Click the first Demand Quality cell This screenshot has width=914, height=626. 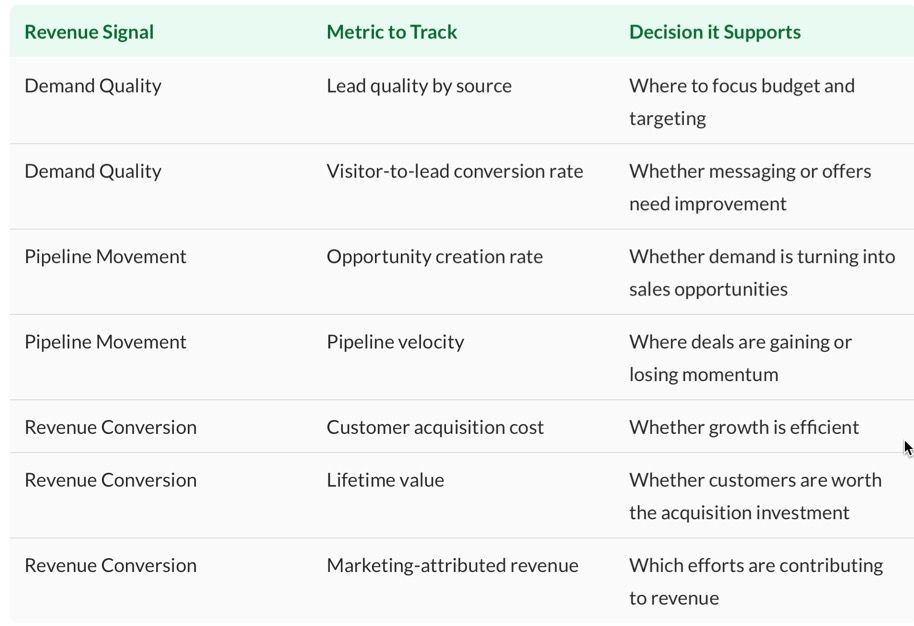coord(93,86)
